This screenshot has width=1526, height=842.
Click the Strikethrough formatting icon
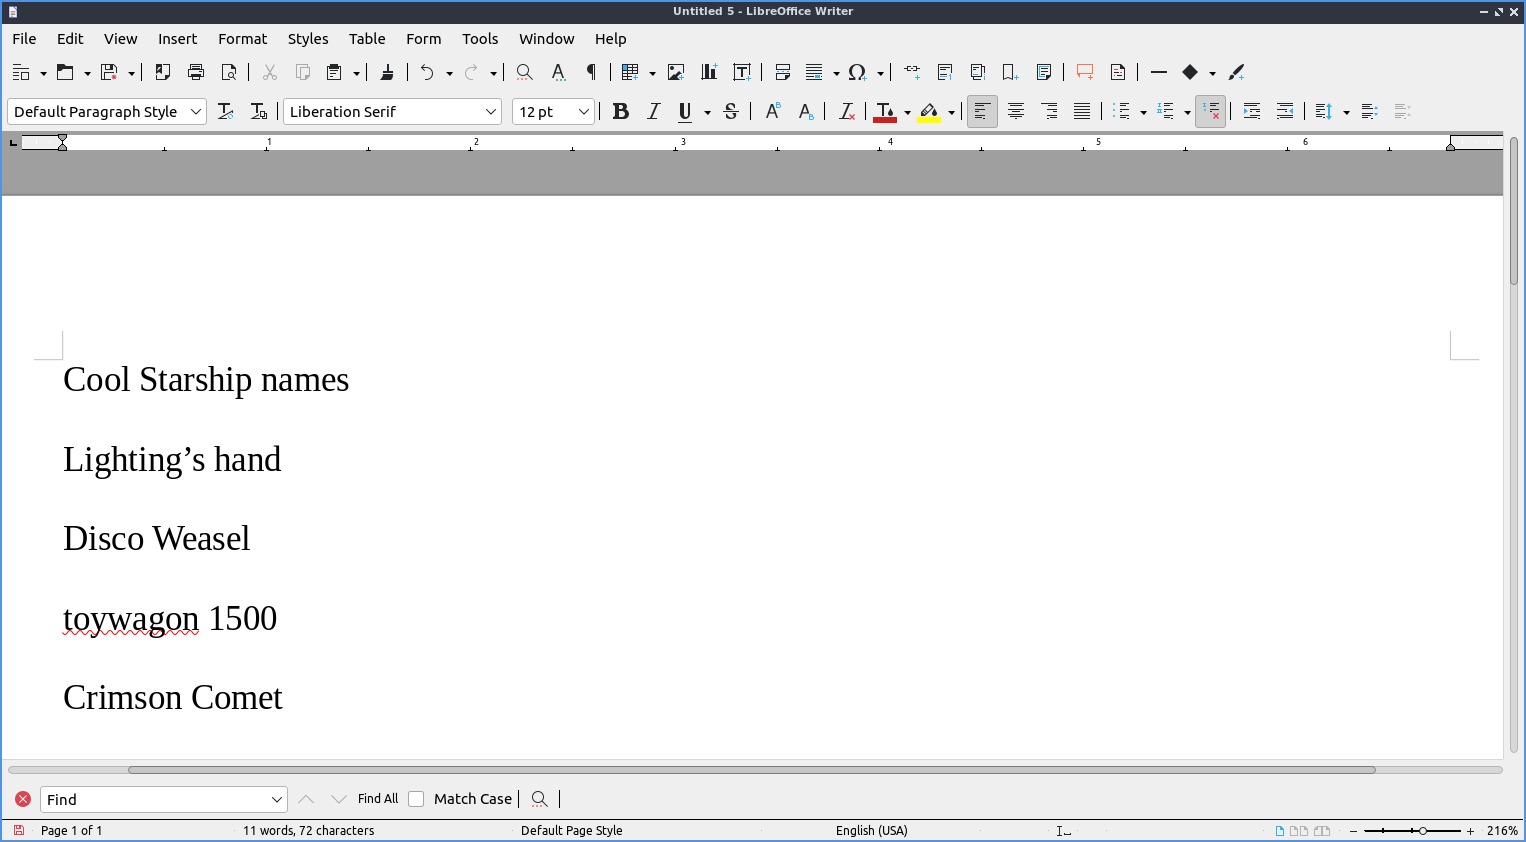[731, 112]
